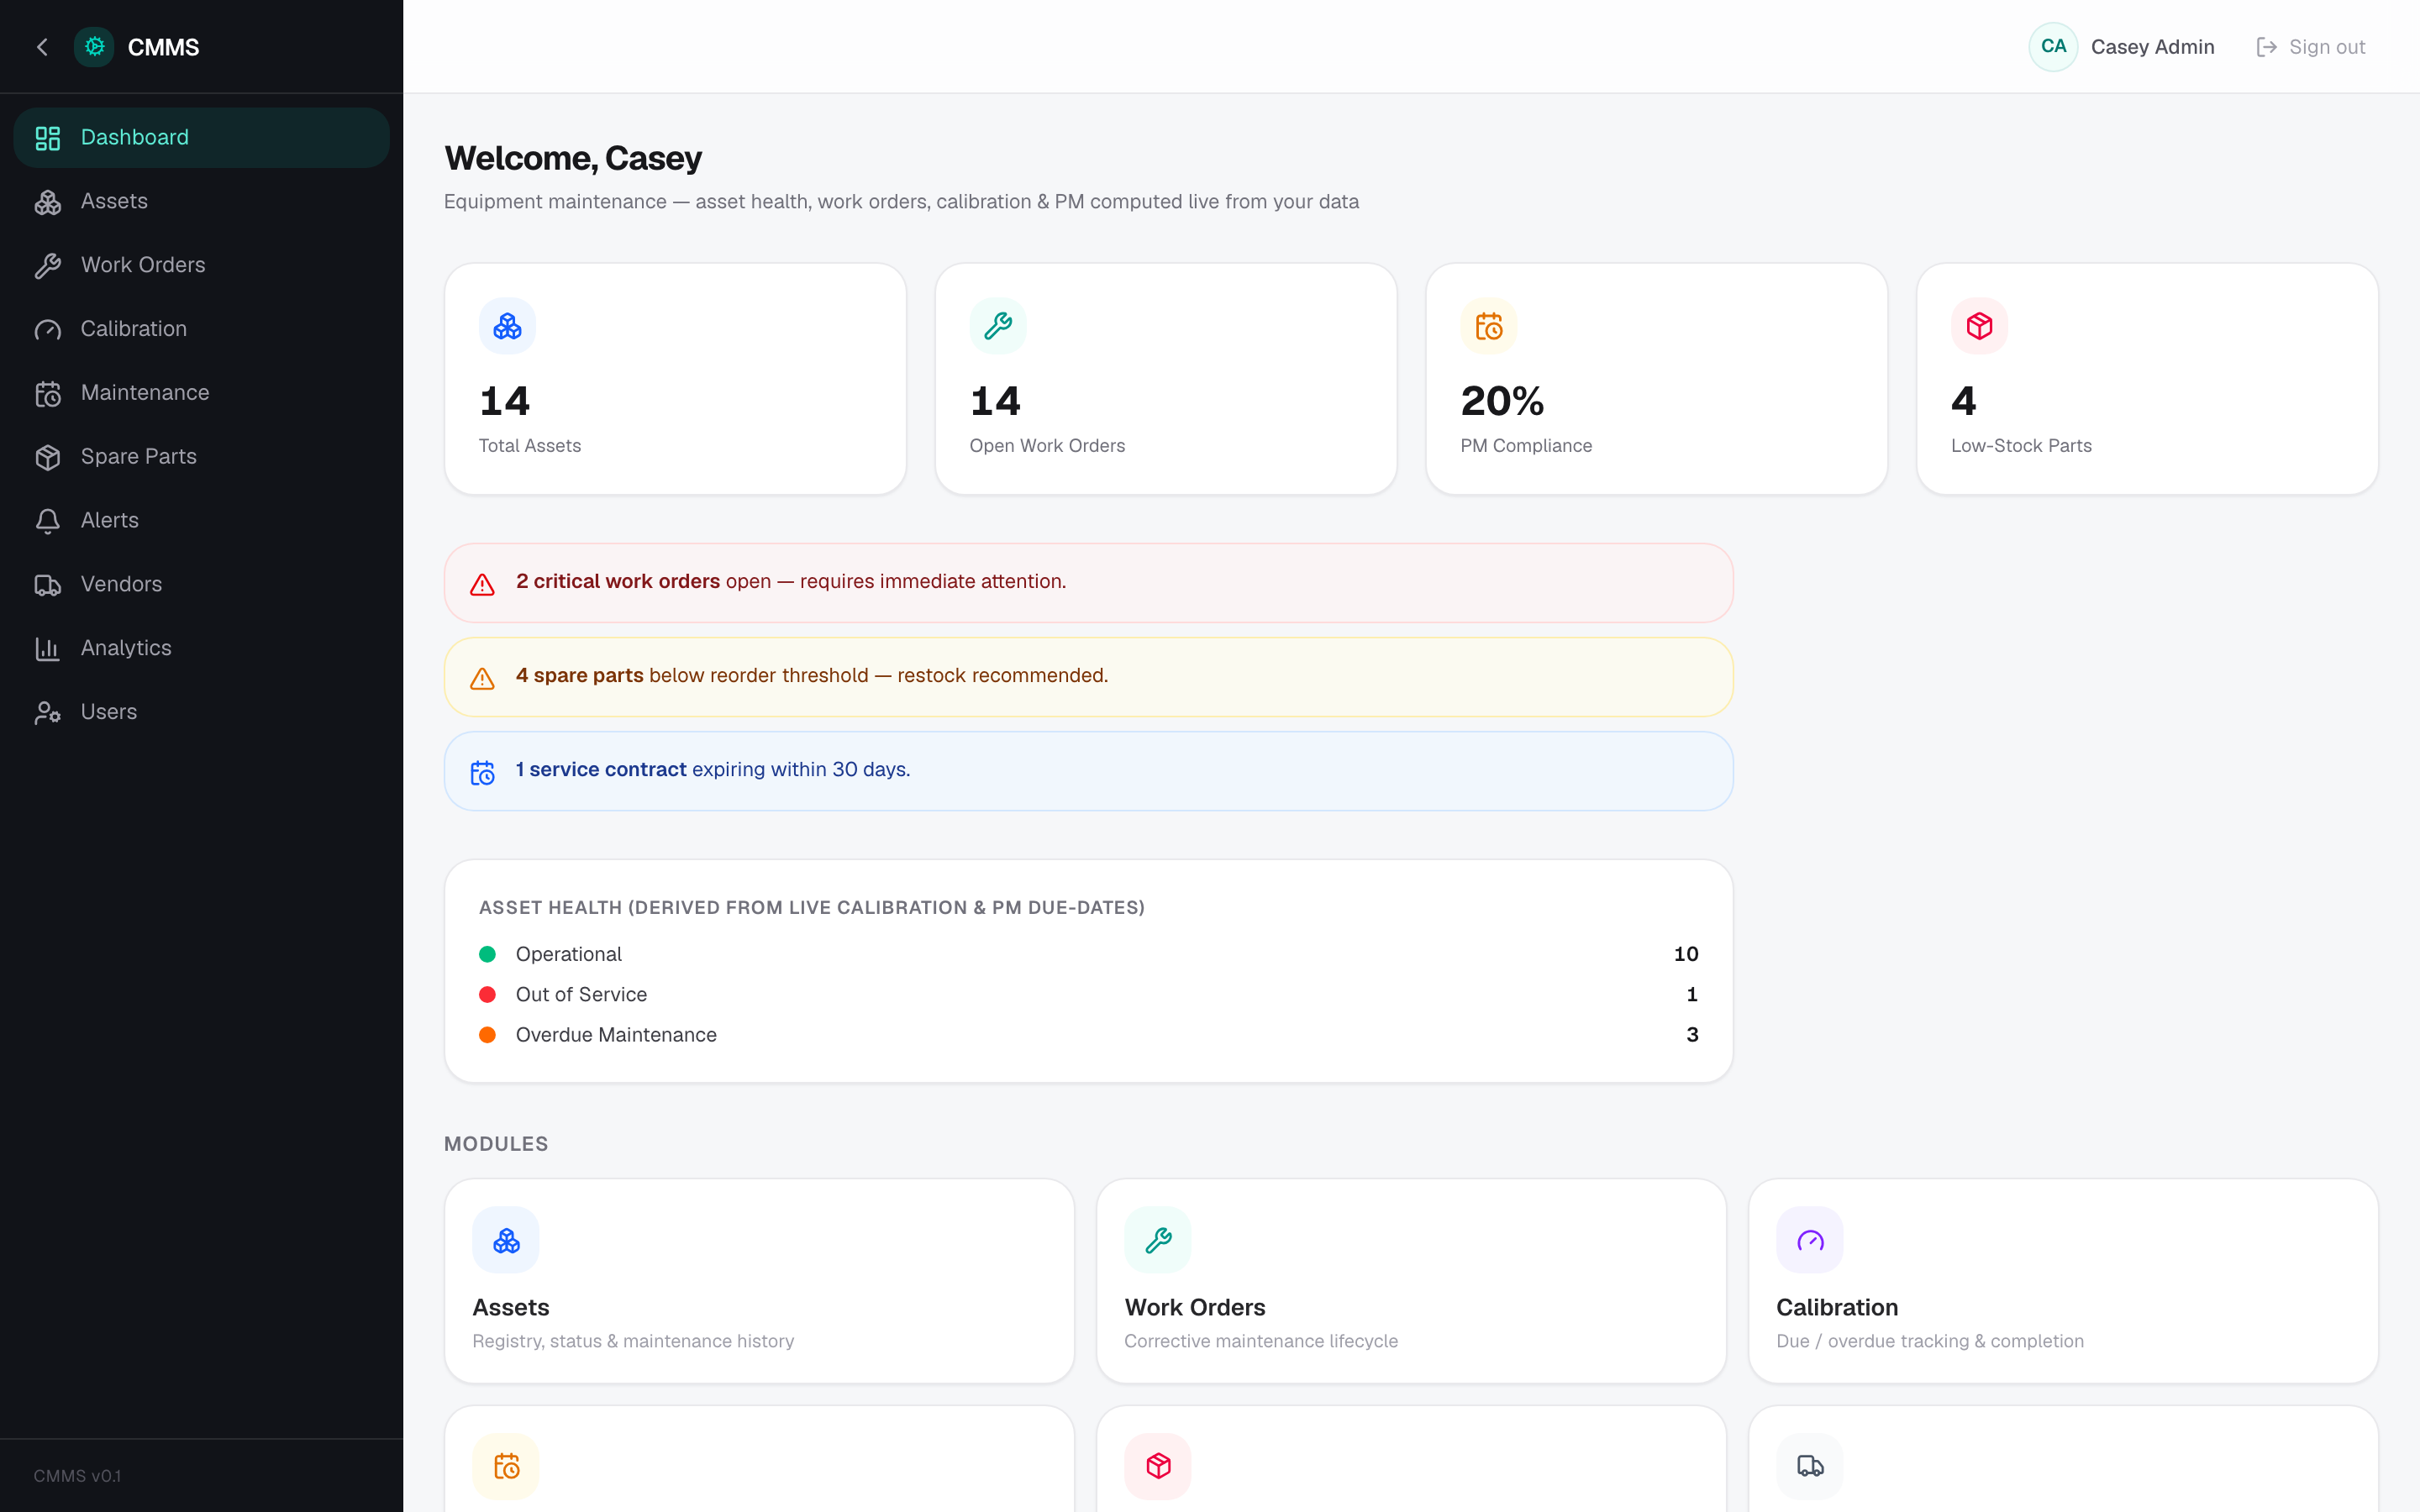
Task: Click the green Operational status dot
Action: click(488, 954)
